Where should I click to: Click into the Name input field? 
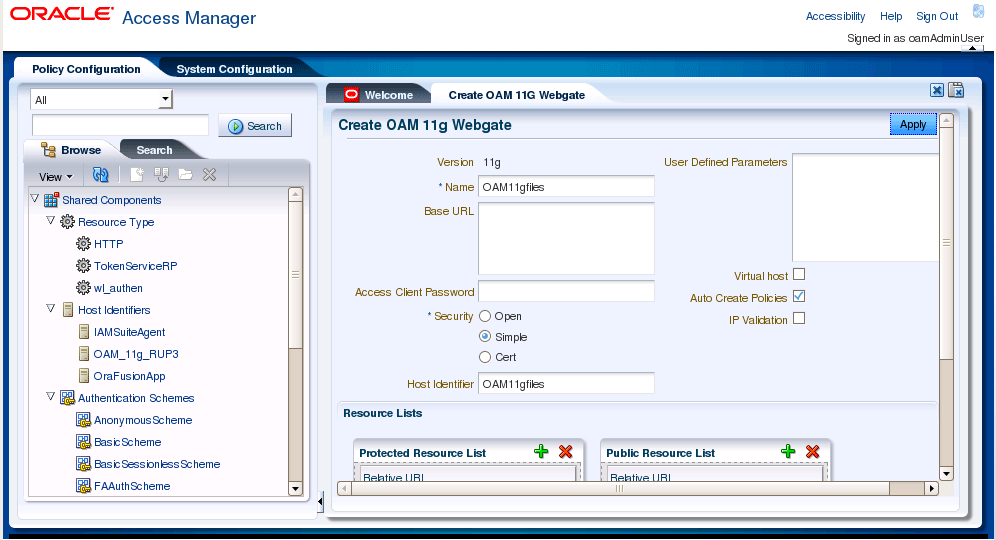[x=566, y=187]
